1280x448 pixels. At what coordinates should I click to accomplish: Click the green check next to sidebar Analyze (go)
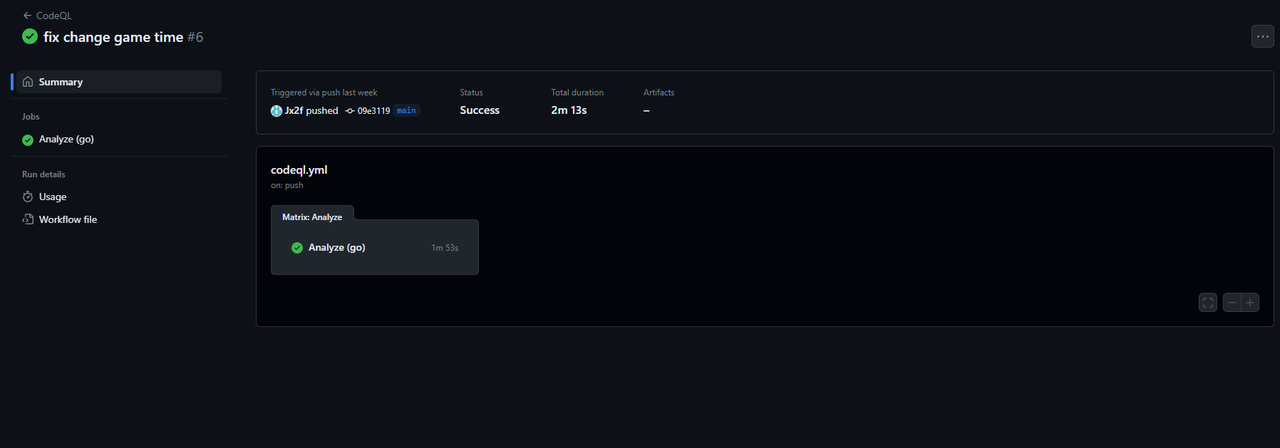(x=28, y=139)
